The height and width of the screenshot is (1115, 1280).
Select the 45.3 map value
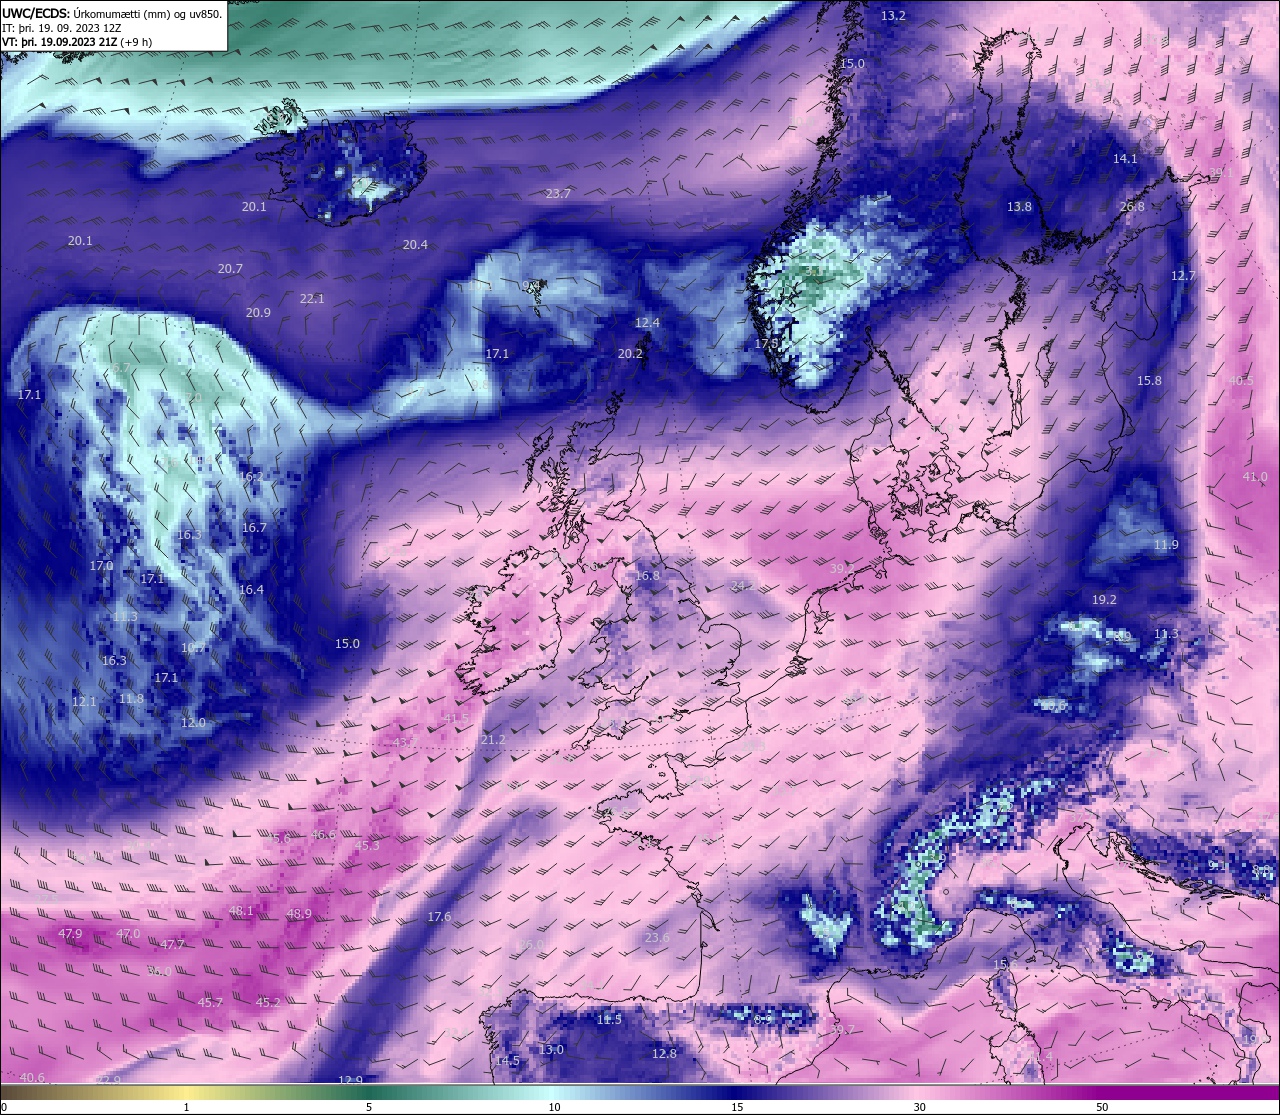click(x=367, y=846)
